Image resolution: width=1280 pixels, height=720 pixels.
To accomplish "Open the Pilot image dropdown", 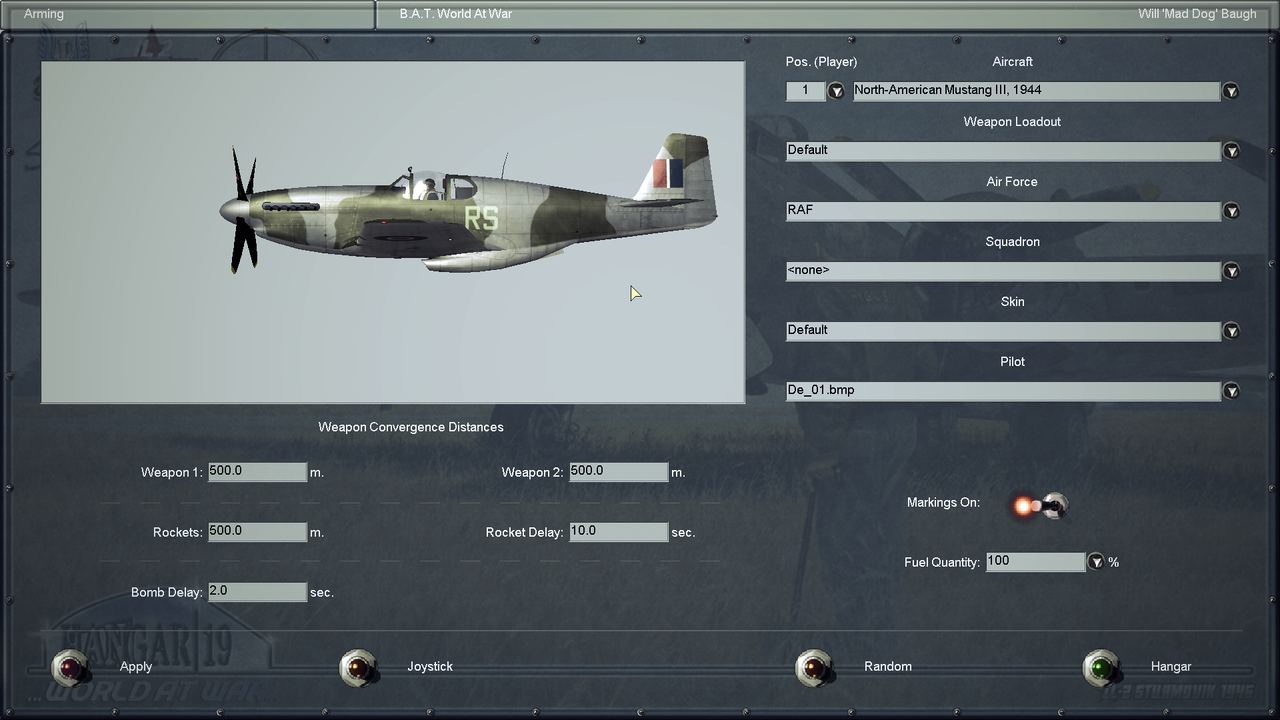I will coord(1231,390).
